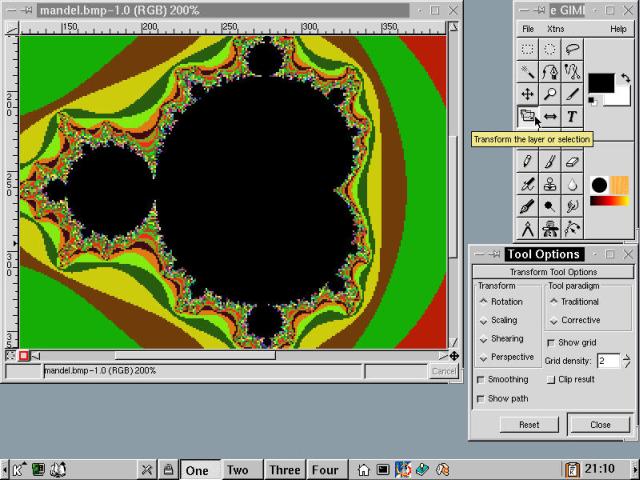
Task: Enable the Show grid checkbox
Action: pos(551,343)
